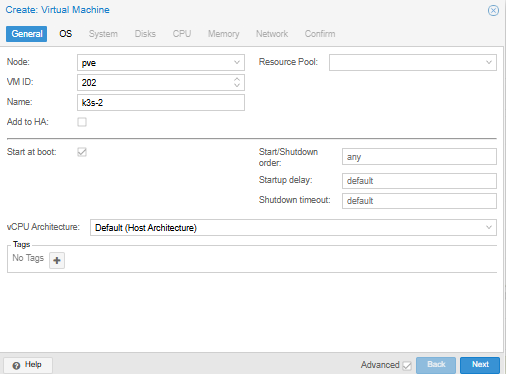Close the Create Virtual Machine dialog
This screenshot has width=506, height=374.
pyautogui.click(x=493, y=10)
